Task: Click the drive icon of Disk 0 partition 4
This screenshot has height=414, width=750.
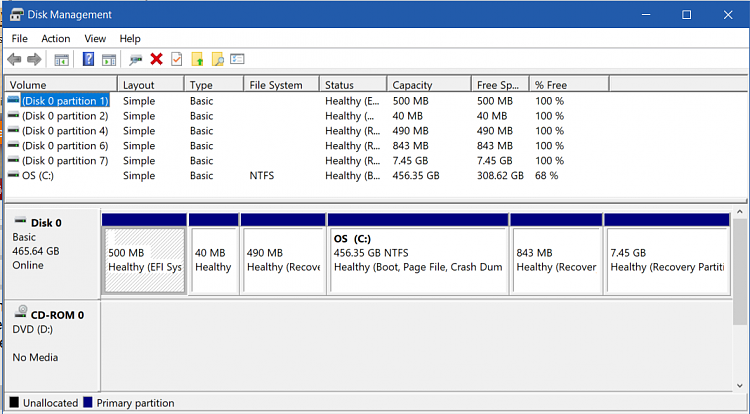Action: pyautogui.click(x=13, y=130)
